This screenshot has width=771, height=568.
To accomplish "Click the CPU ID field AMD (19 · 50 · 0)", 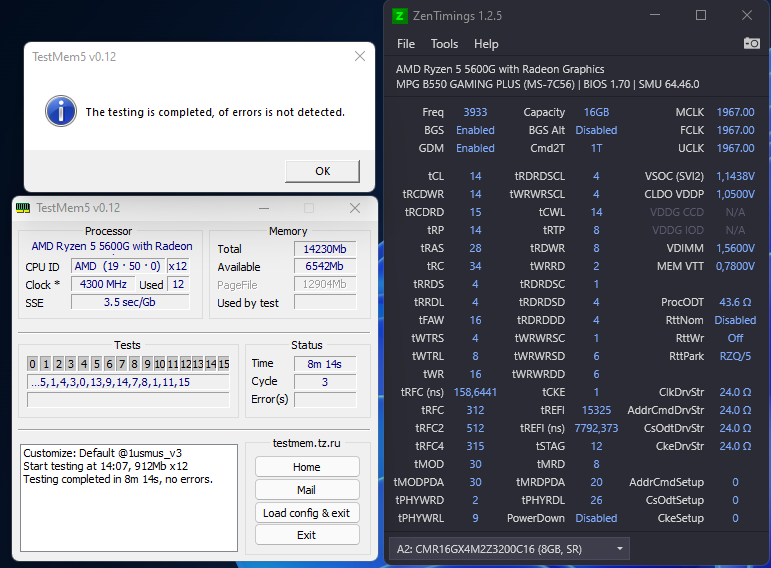I will coord(118,266).
